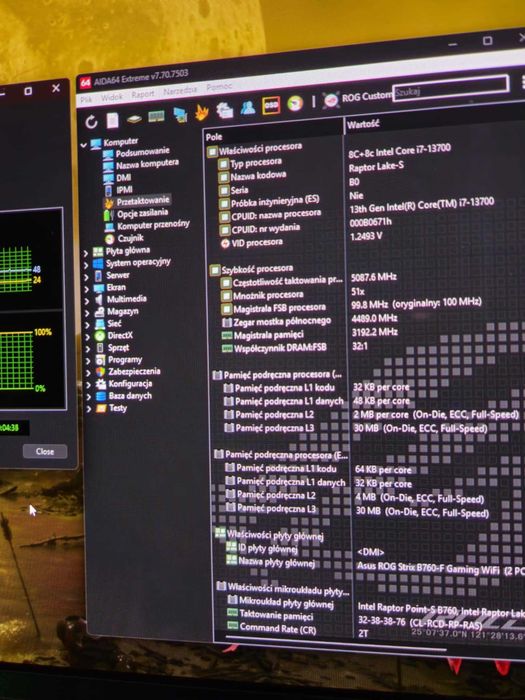The image size is (525, 700).
Task: Select Komputer przenośny in the tree
Action: tap(153, 225)
